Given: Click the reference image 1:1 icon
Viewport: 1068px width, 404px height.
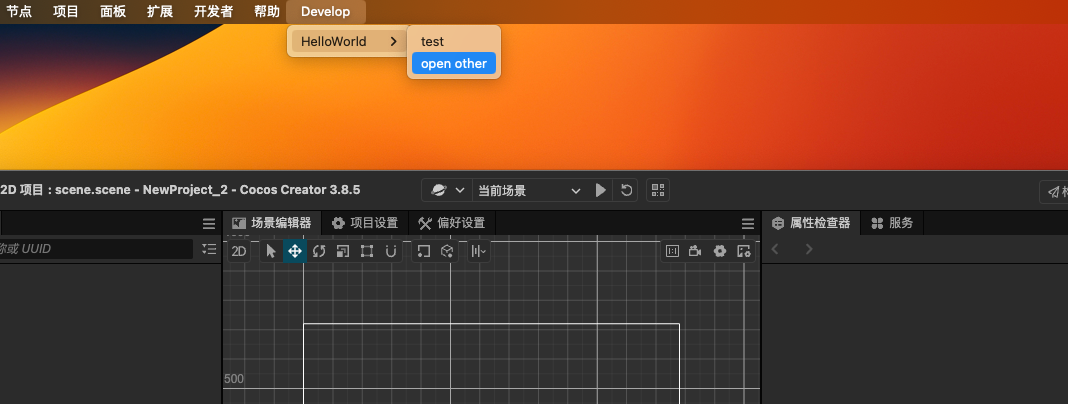Looking at the screenshot, I should pos(672,251).
